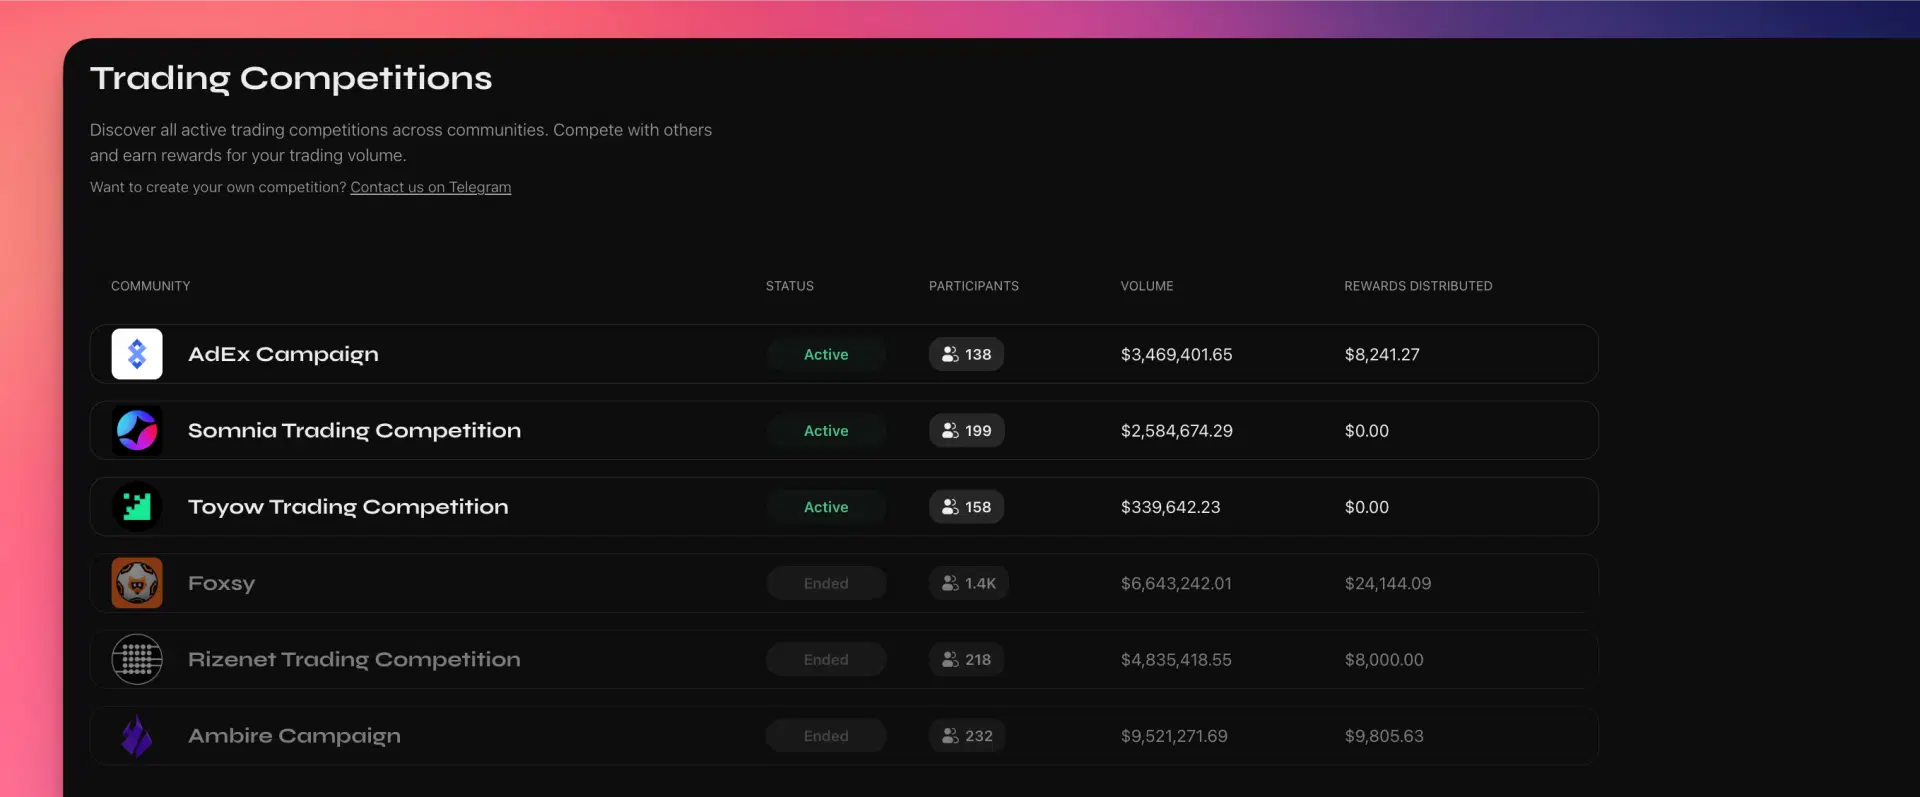Click the $24,144.09 rewards value
The height and width of the screenshot is (797, 1920).
(x=1388, y=583)
